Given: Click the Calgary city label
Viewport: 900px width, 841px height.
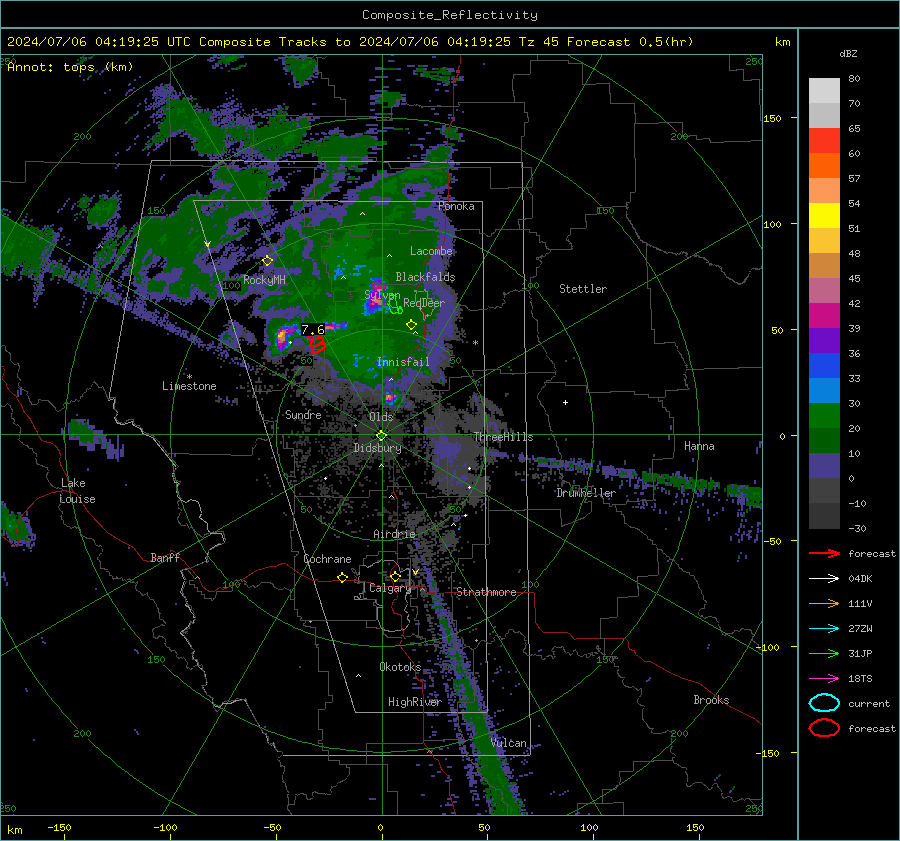Looking at the screenshot, I should pos(390,588).
